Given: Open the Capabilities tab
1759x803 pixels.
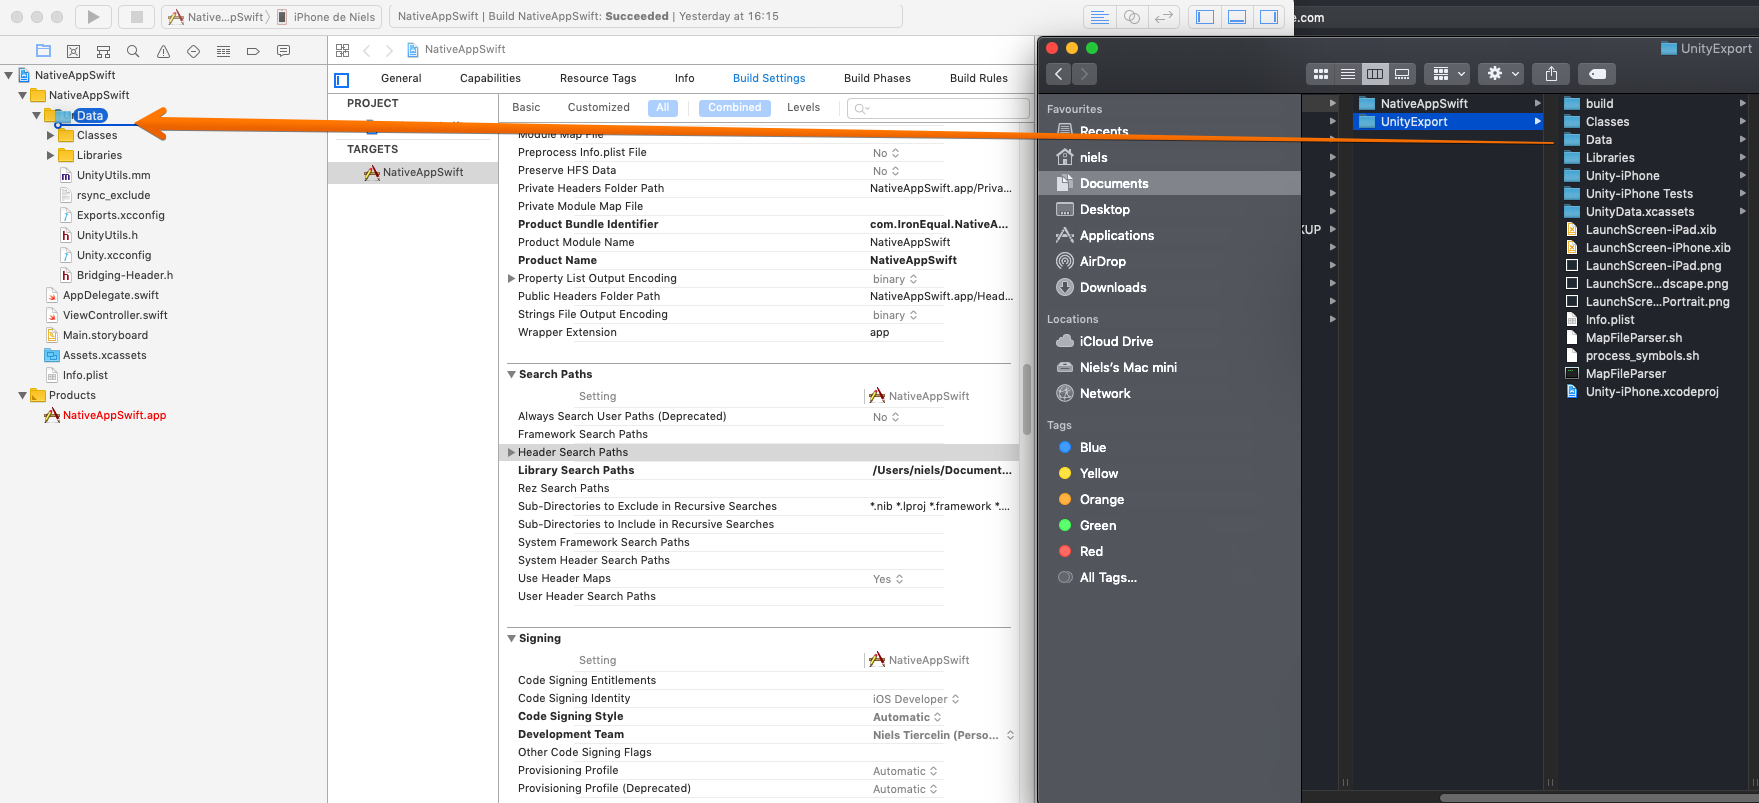Looking at the screenshot, I should tap(490, 79).
